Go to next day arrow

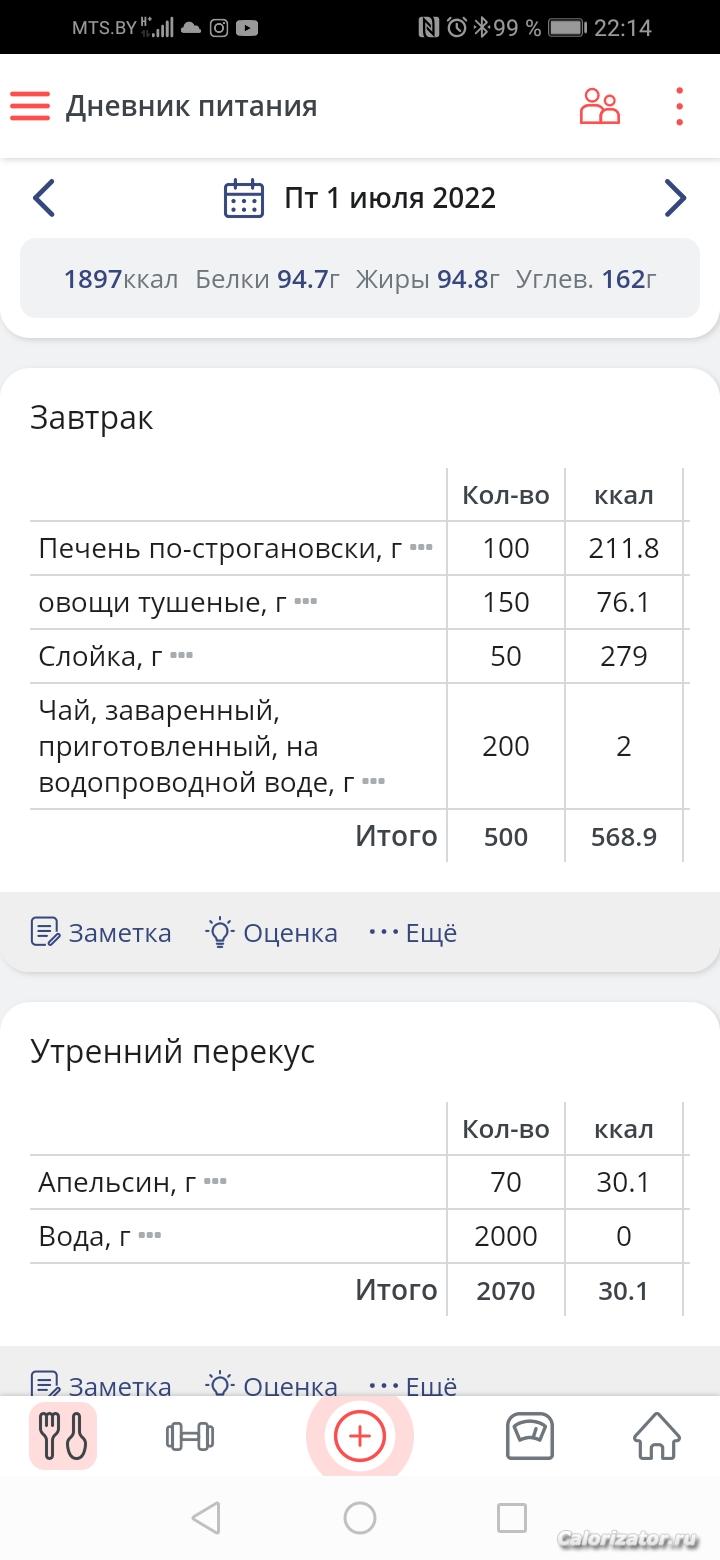pos(675,198)
